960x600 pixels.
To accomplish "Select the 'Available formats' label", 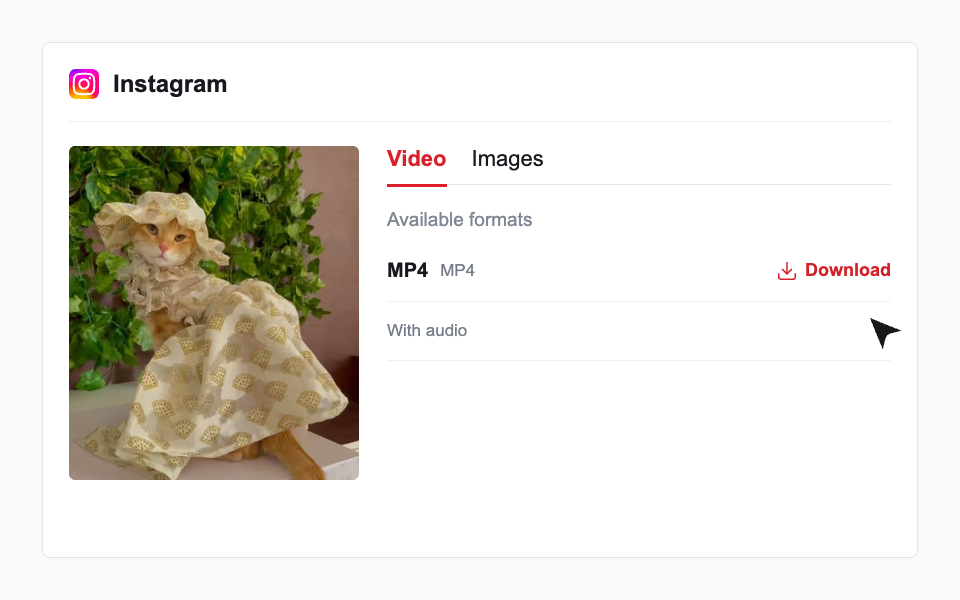I will pos(459,220).
